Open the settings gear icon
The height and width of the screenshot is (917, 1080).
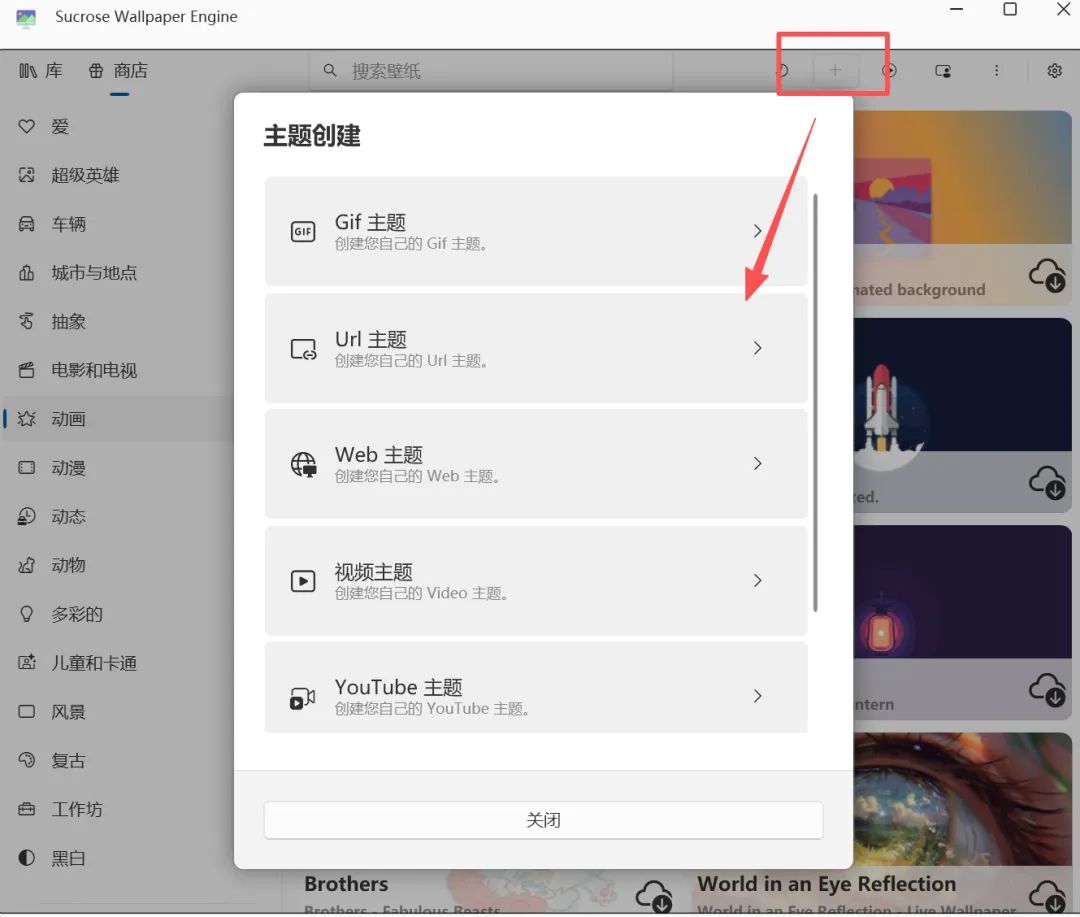pyautogui.click(x=1055, y=70)
